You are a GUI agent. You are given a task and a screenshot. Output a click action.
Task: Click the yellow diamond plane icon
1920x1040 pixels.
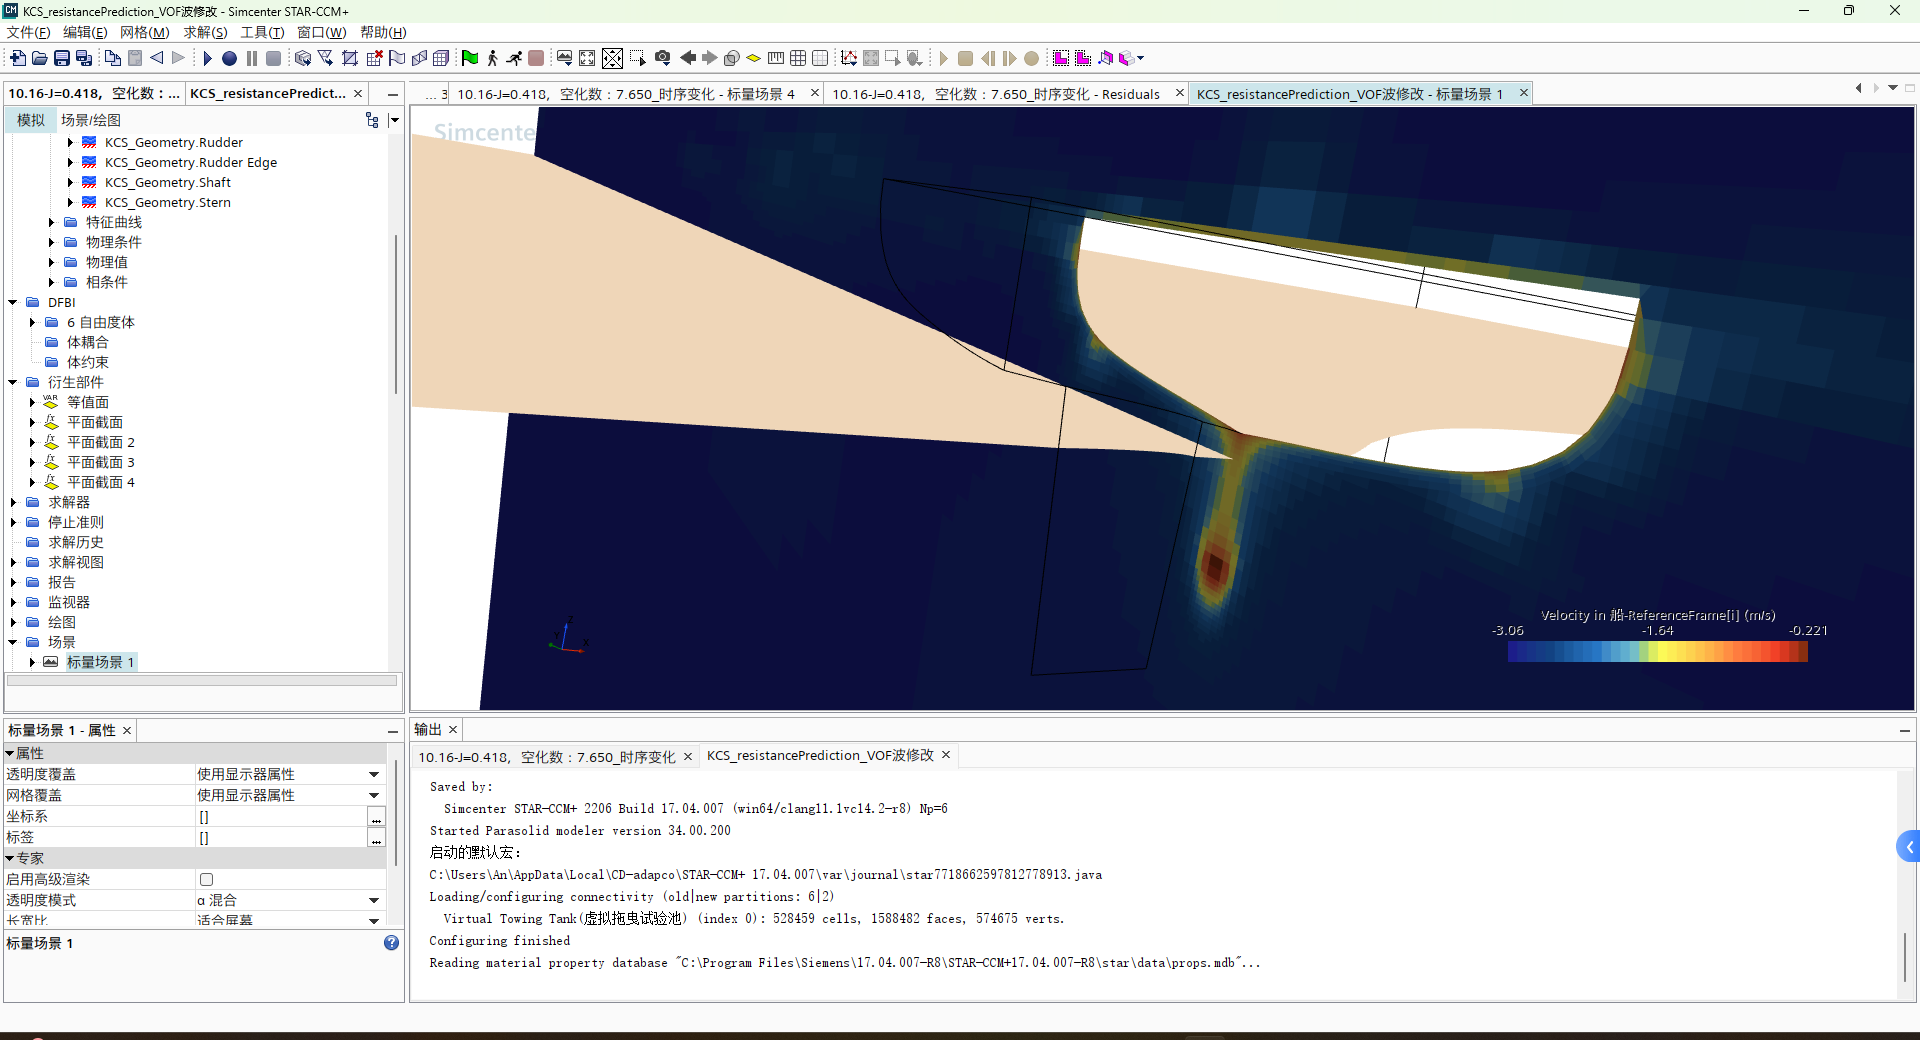(754, 58)
